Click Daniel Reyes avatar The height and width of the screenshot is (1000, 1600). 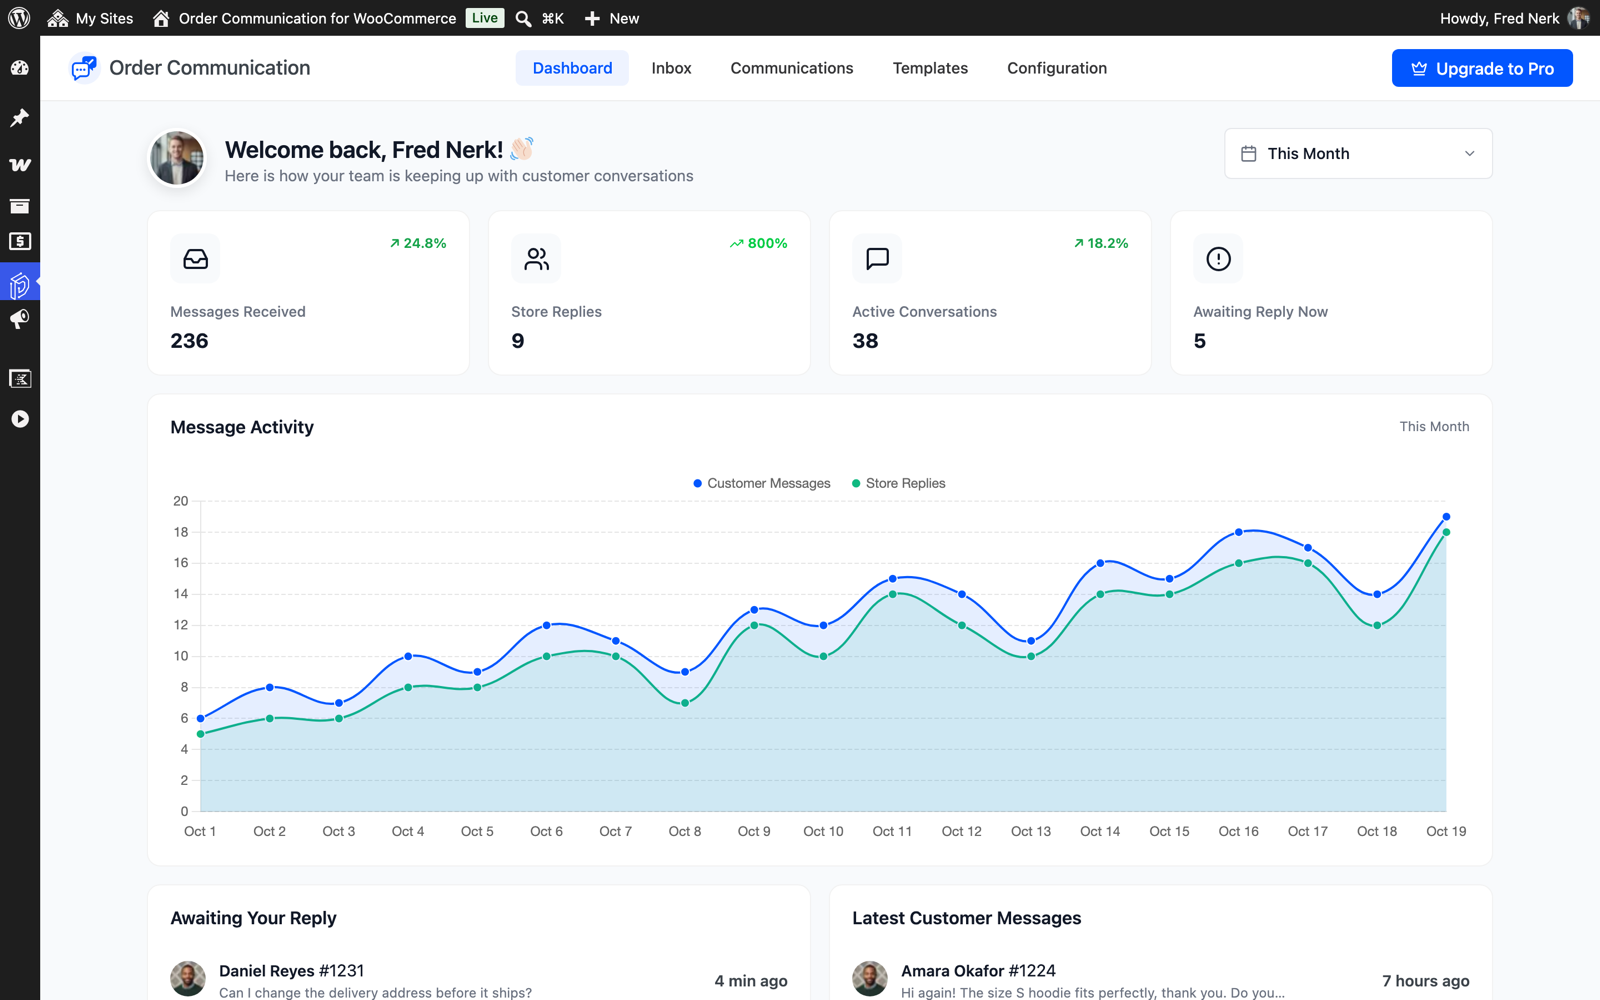pyautogui.click(x=188, y=979)
